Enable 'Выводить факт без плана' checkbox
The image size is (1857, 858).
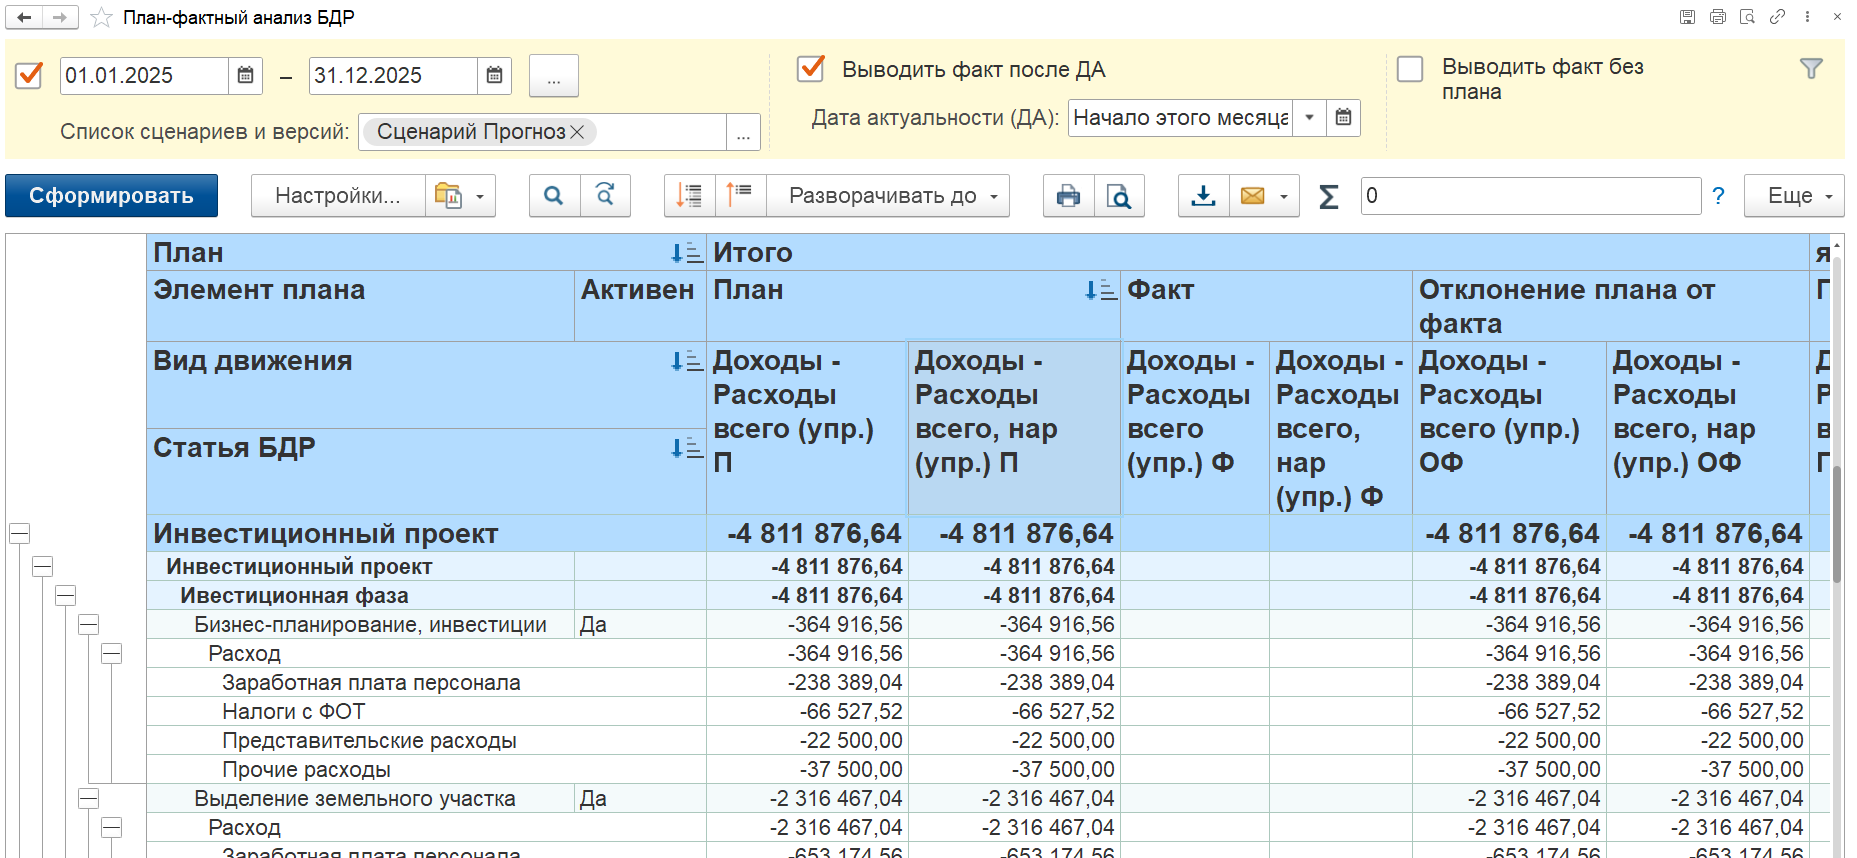pyautogui.click(x=1410, y=69)
